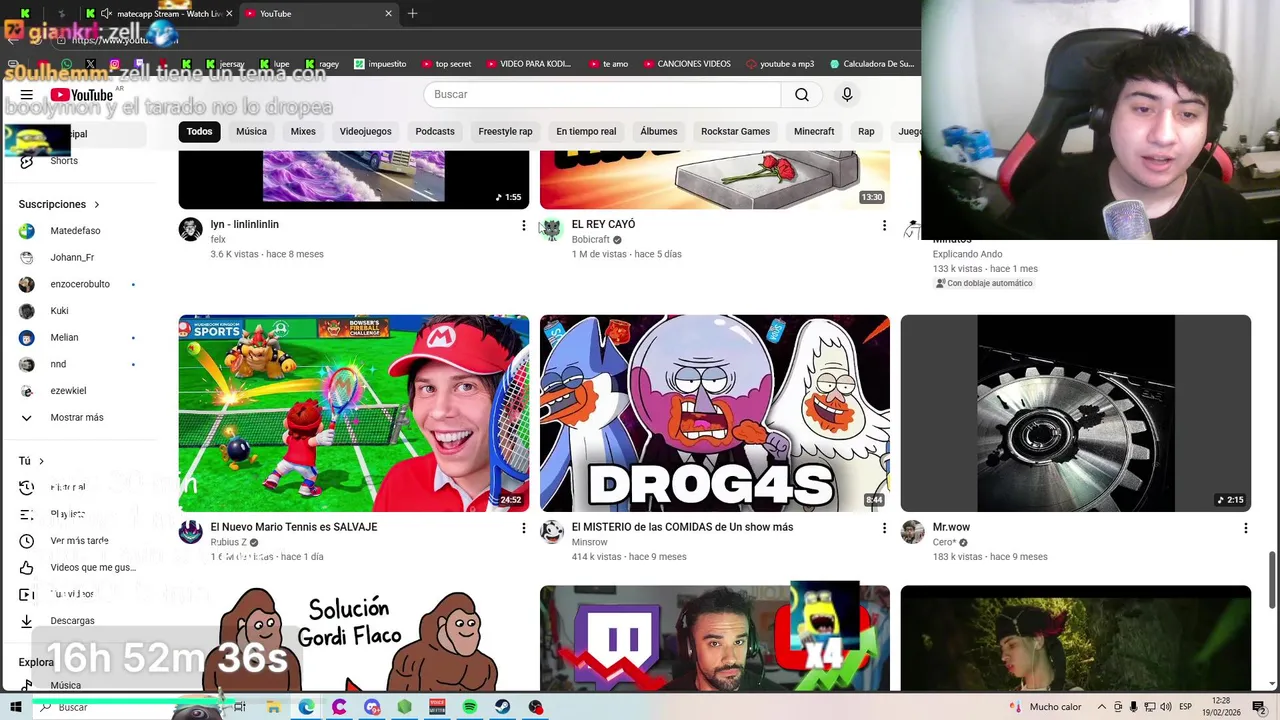The width and height of the screenshot is (1280, 720).
Task: Select the Freestyle rap filter chip
Action: (505, 131)
